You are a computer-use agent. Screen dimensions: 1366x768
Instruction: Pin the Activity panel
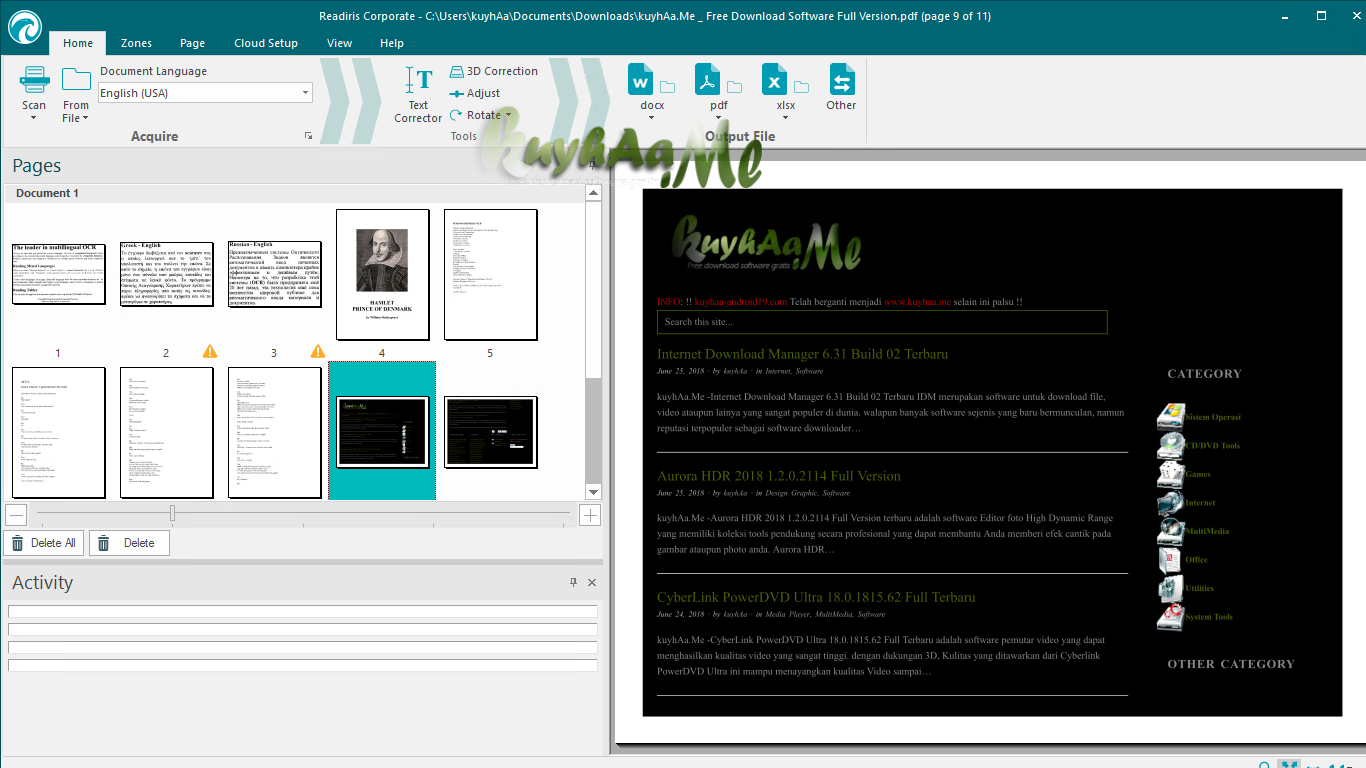[573, 582]
